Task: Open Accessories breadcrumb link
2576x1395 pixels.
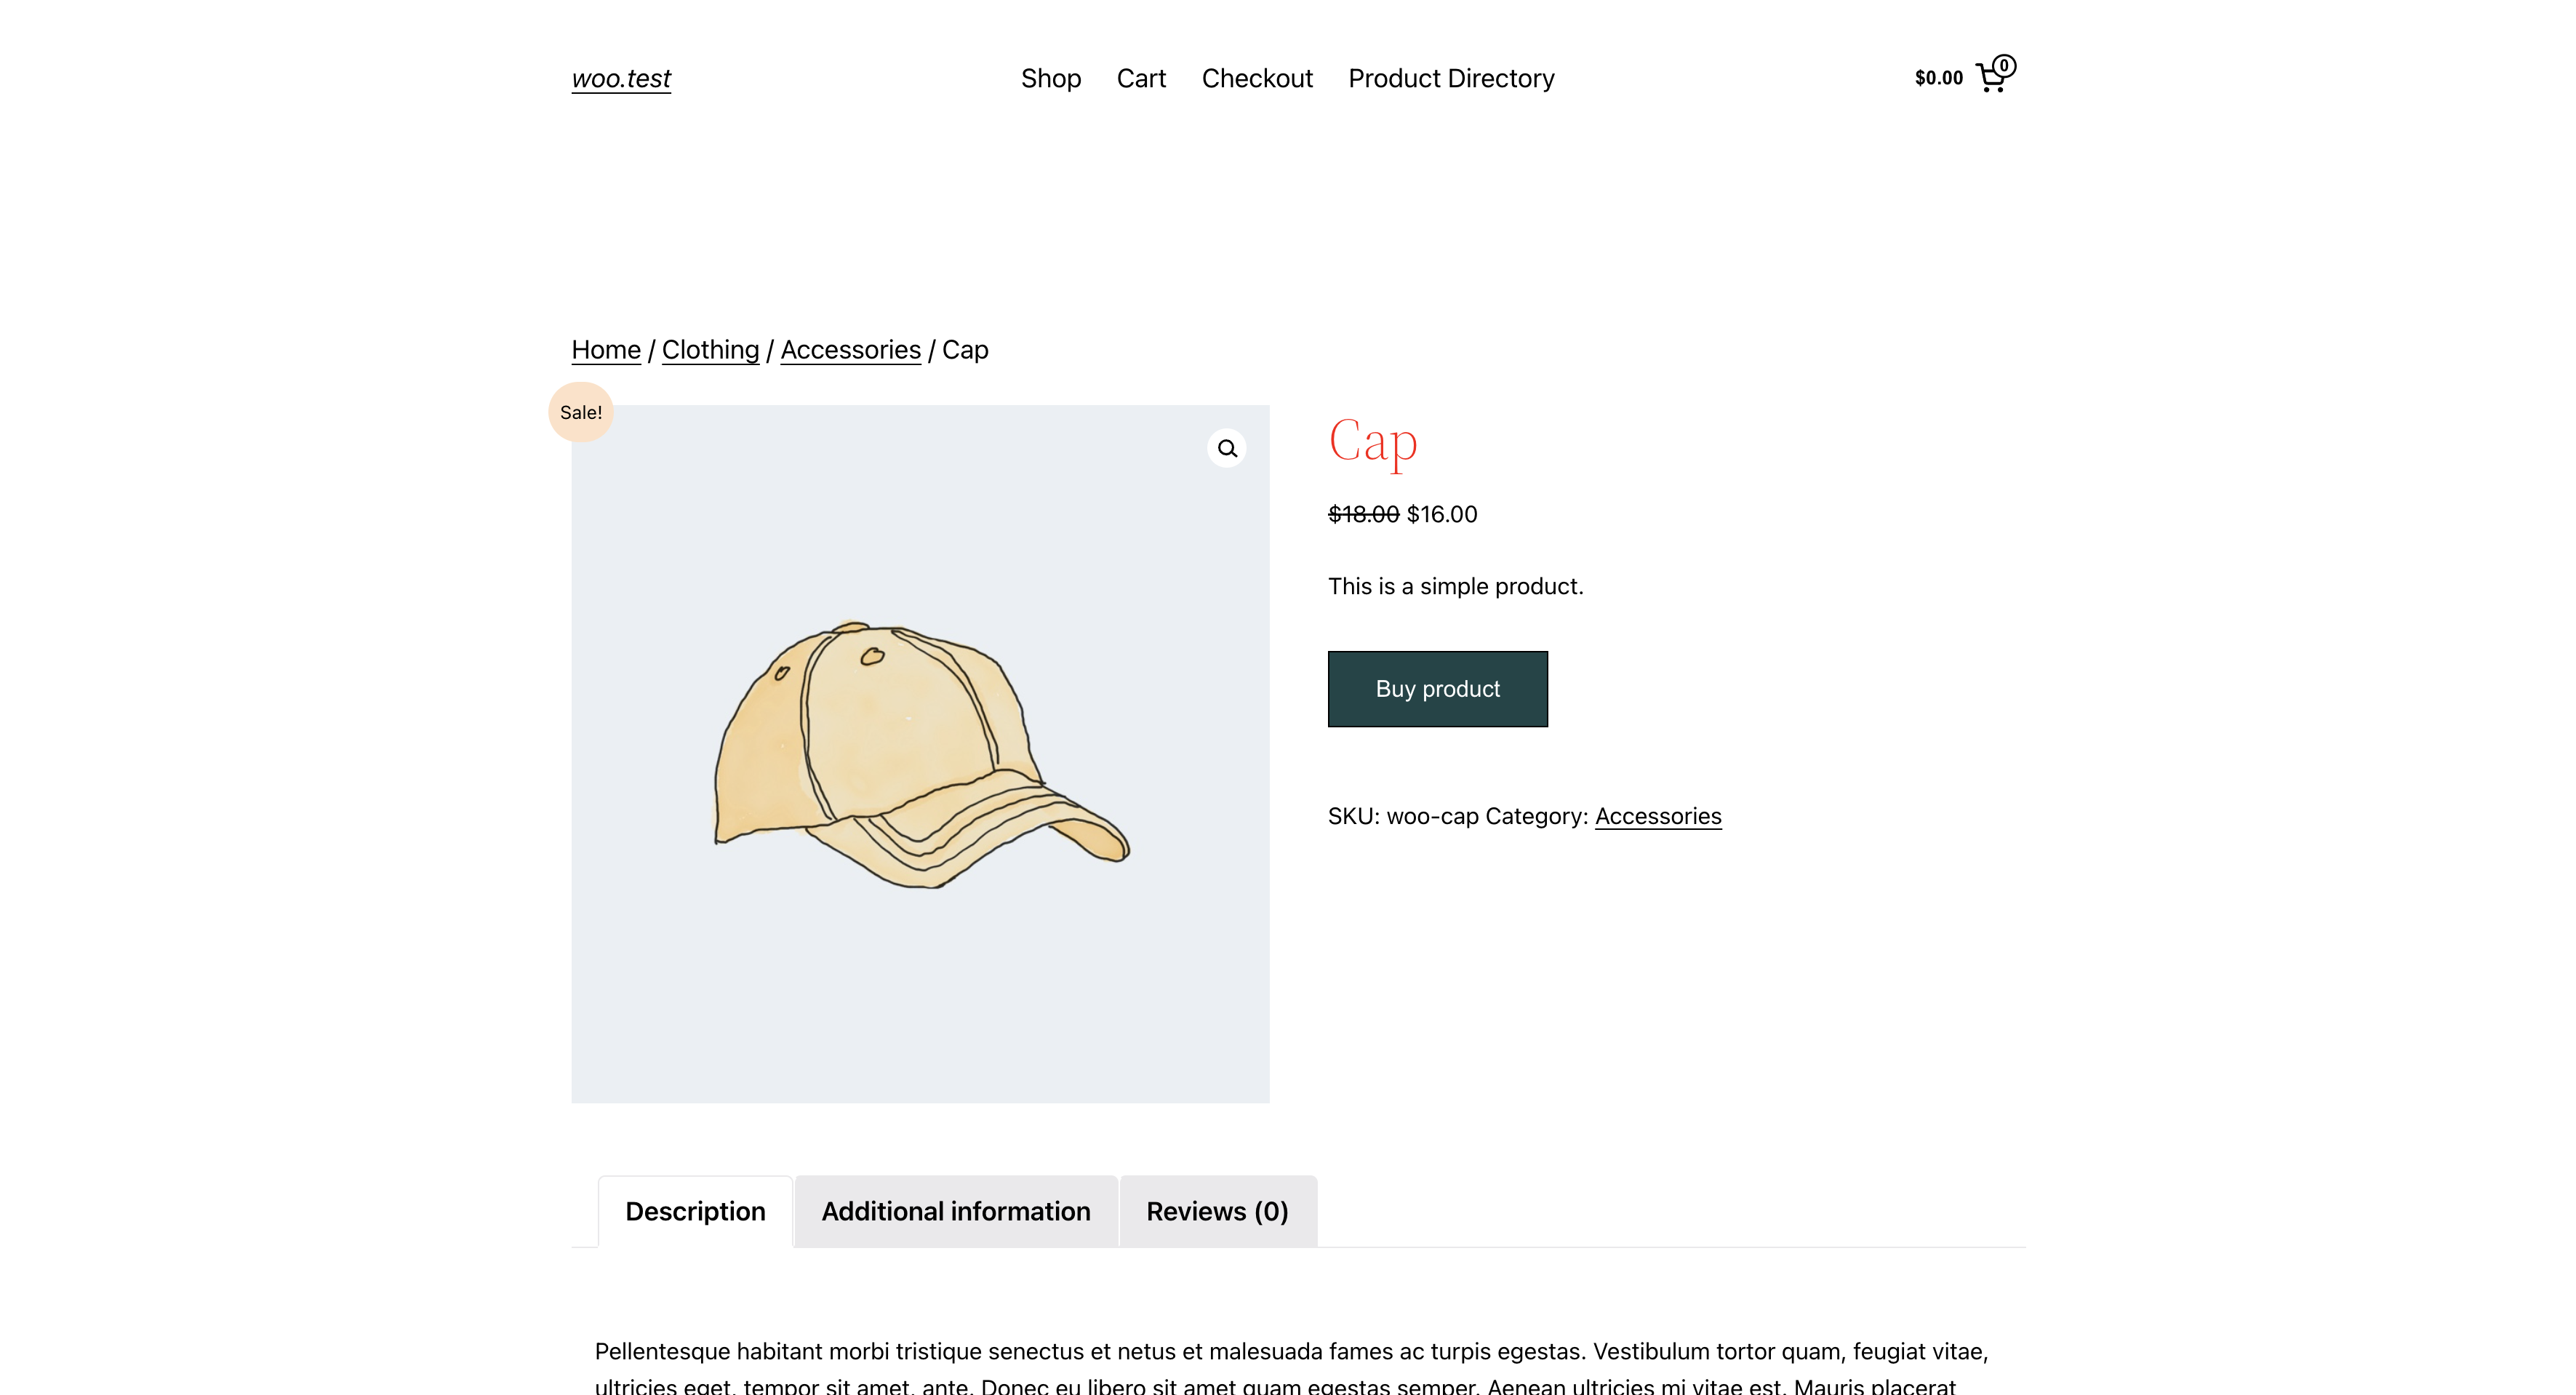Action: click(850, 350)
